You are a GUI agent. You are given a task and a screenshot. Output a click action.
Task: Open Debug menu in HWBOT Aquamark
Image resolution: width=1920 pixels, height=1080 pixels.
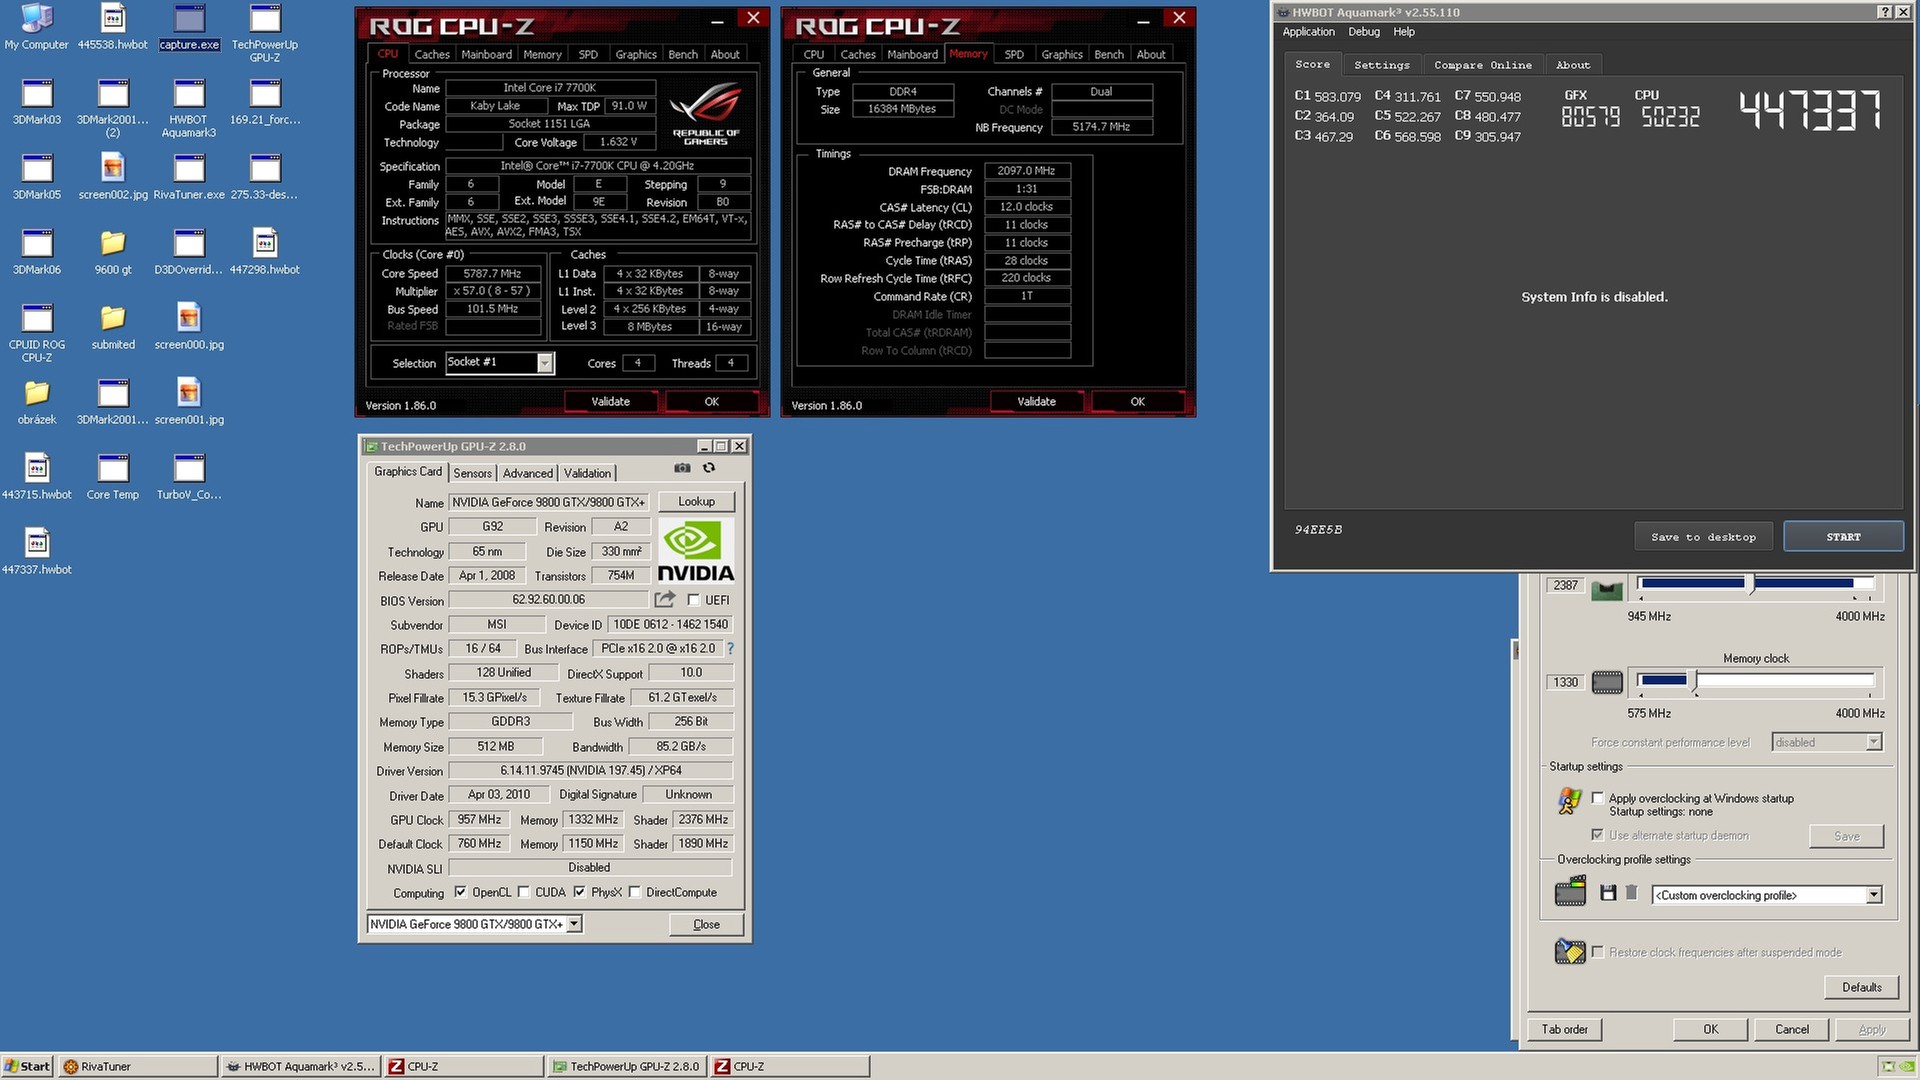pos(1364,32)
